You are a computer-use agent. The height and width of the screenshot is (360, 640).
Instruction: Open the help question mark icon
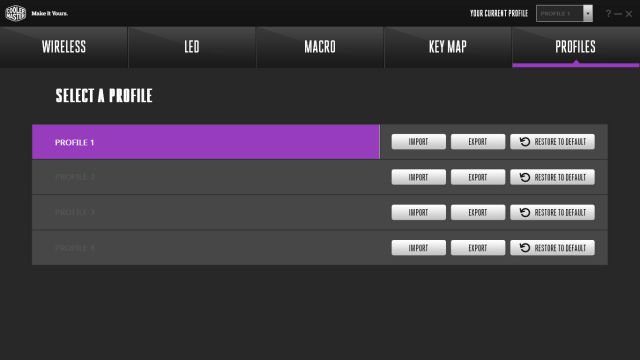(608, 13)
